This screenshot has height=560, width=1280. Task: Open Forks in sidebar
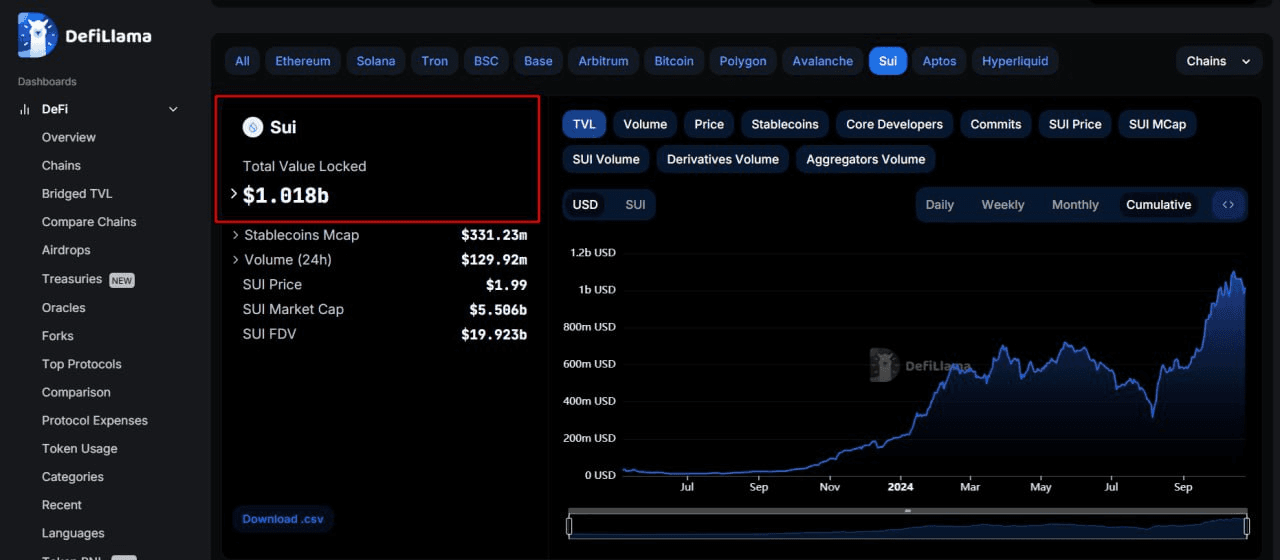point(58,336)
